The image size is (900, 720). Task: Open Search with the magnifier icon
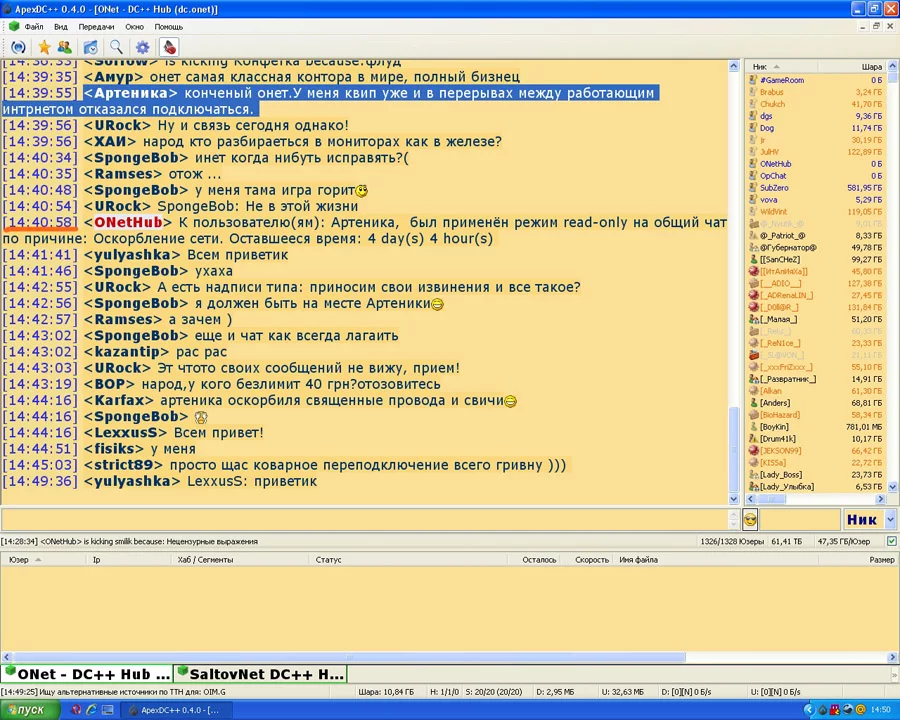[117, 47]
